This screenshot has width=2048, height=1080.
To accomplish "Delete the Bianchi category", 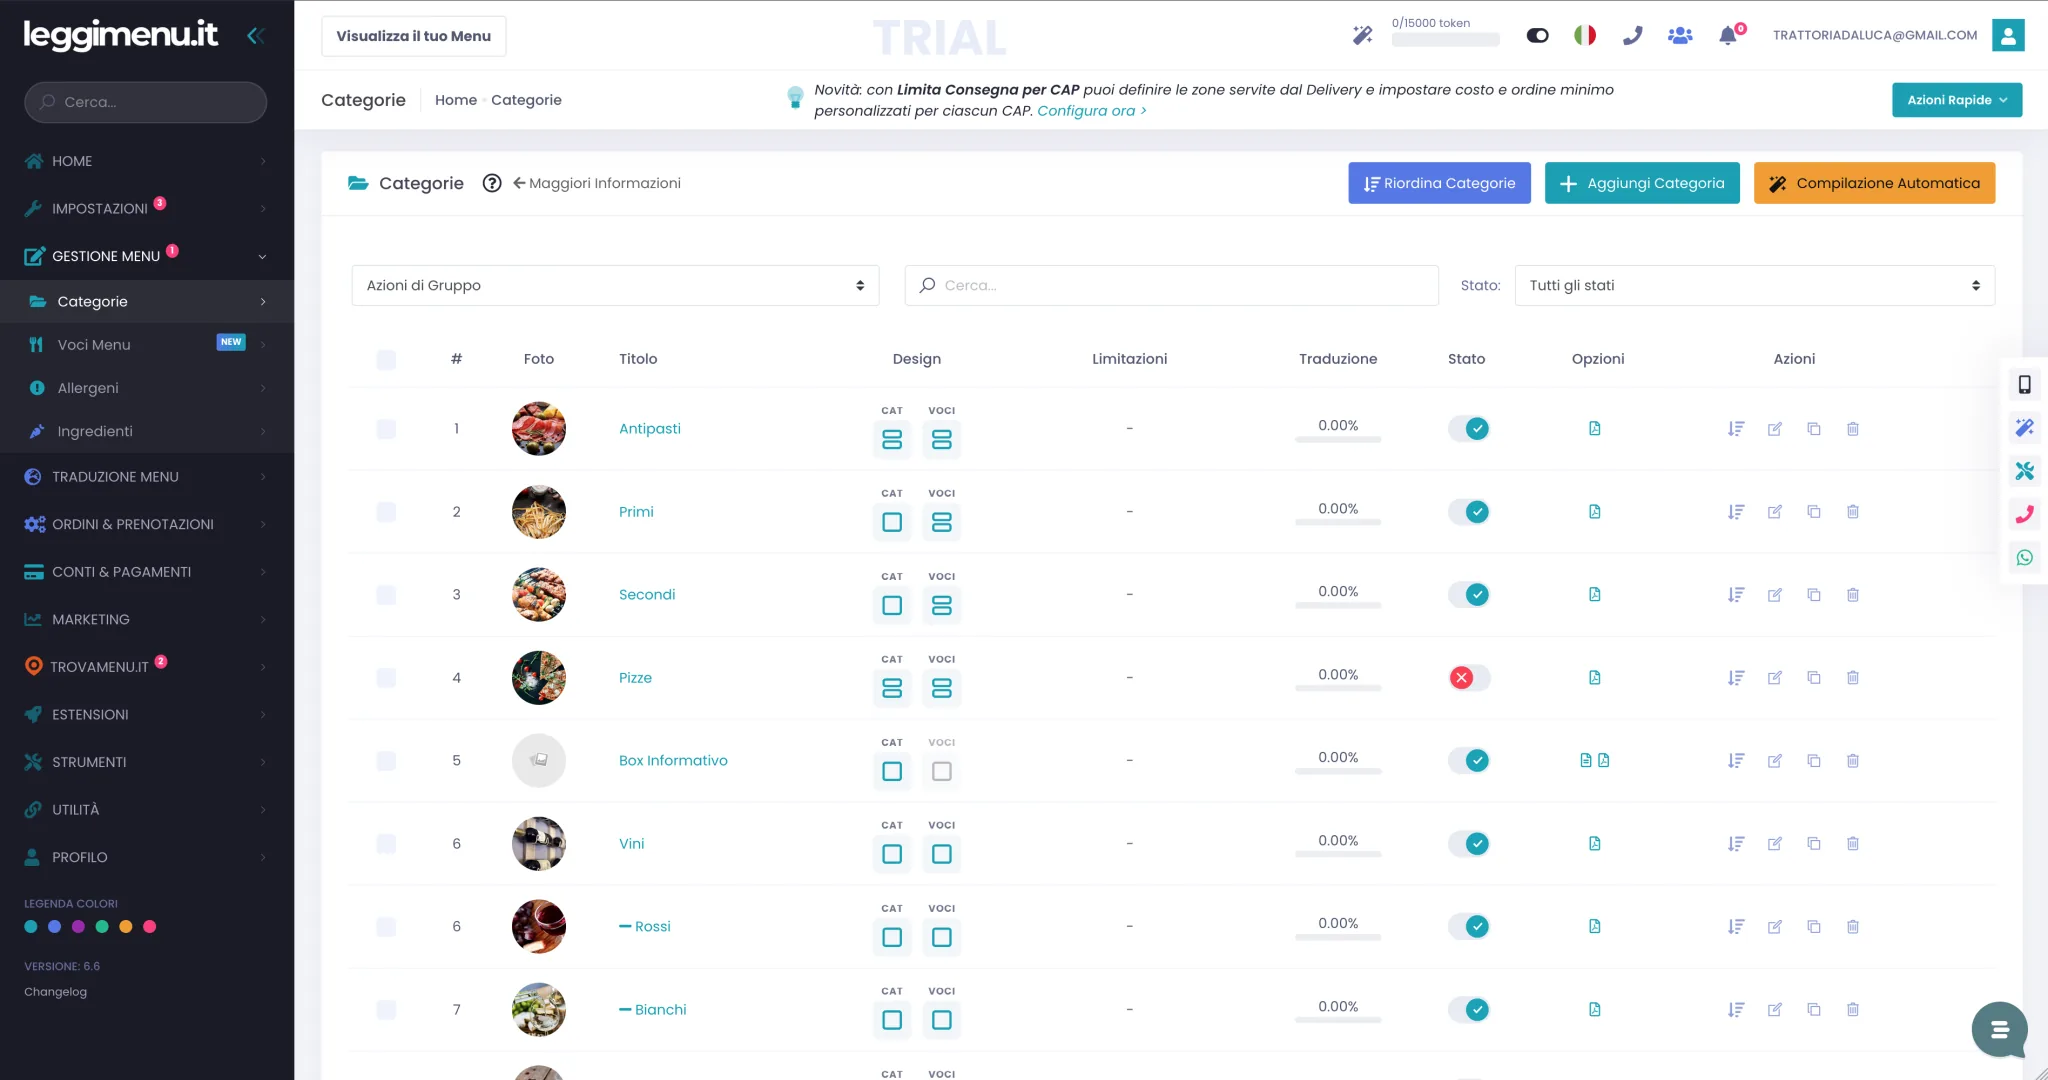I will [x=1853, y=1010].
